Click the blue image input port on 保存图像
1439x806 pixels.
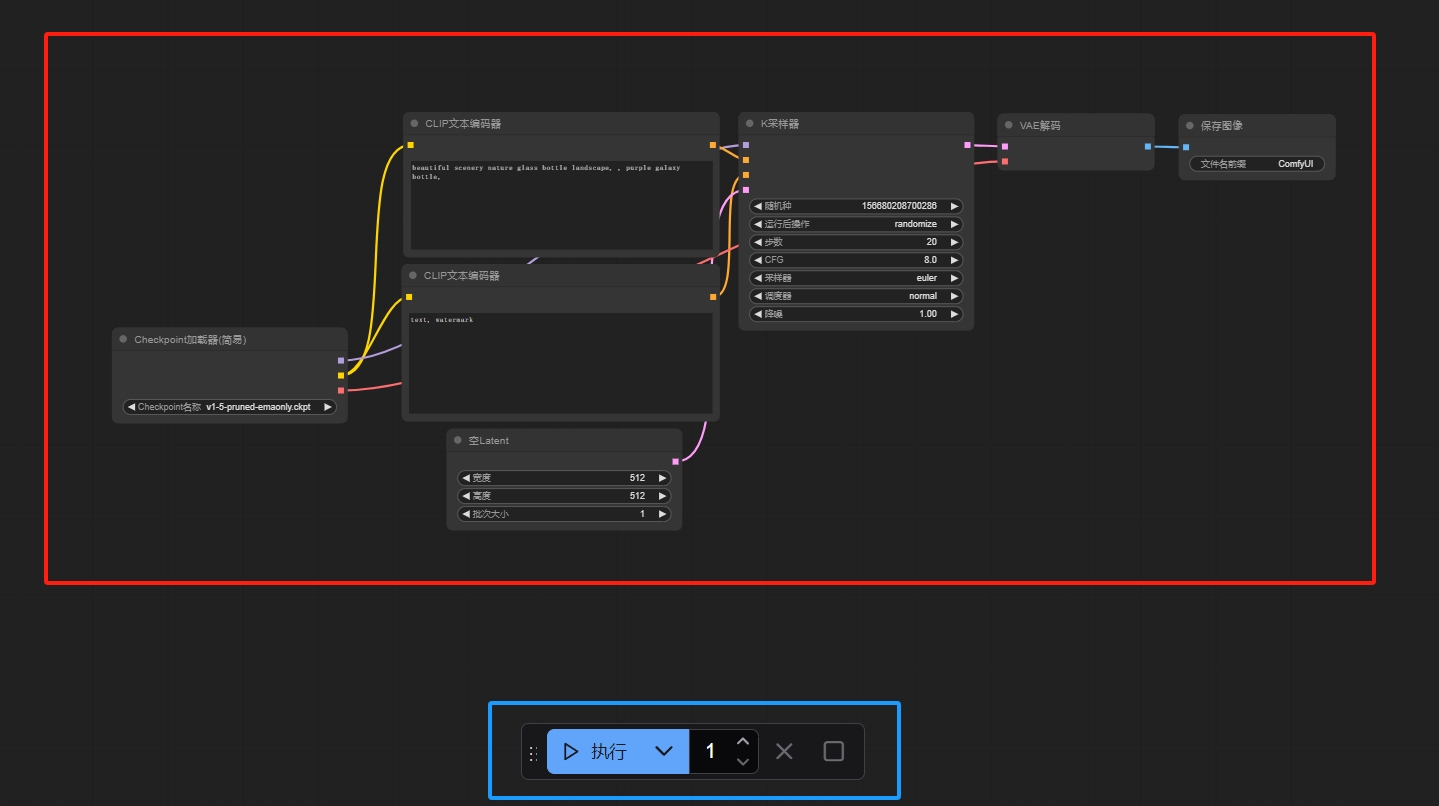coord(1186,147)
